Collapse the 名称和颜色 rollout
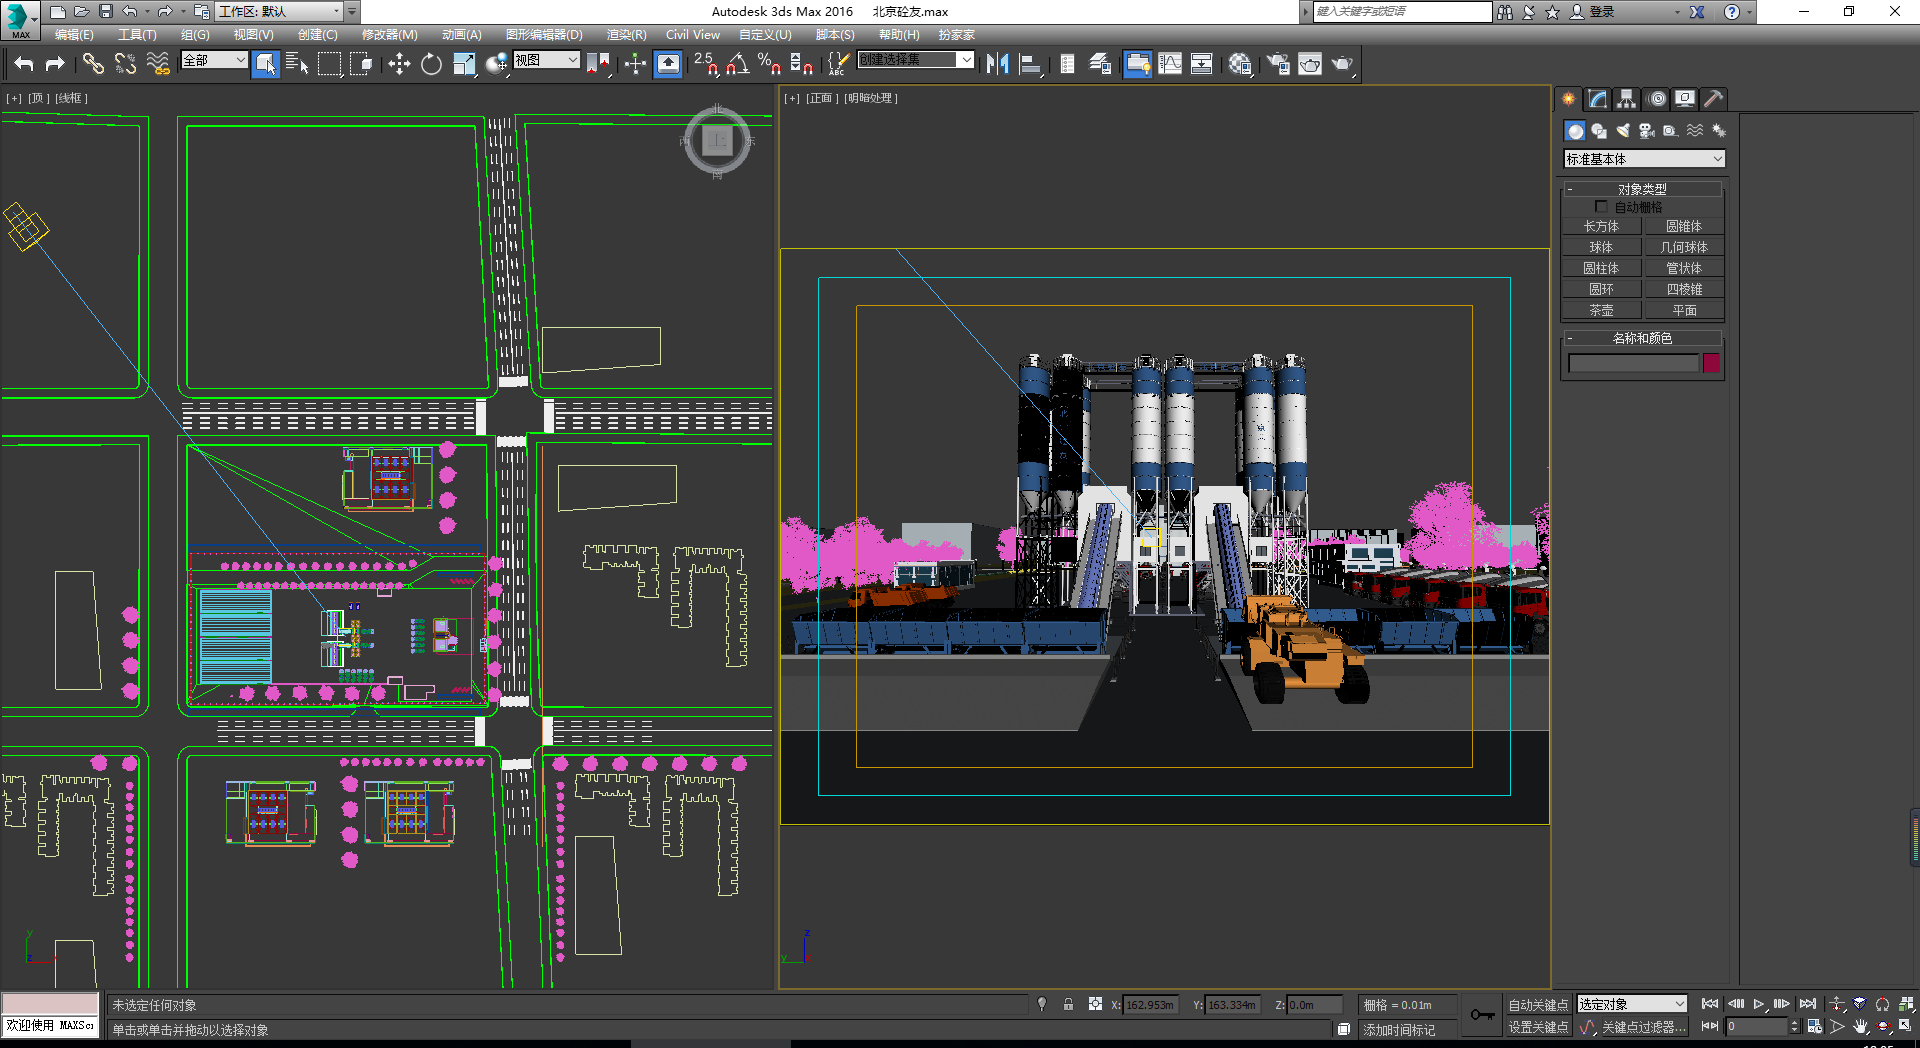The height and width of the screenshot is (1048, 1920). click(x=1641, y=338)
